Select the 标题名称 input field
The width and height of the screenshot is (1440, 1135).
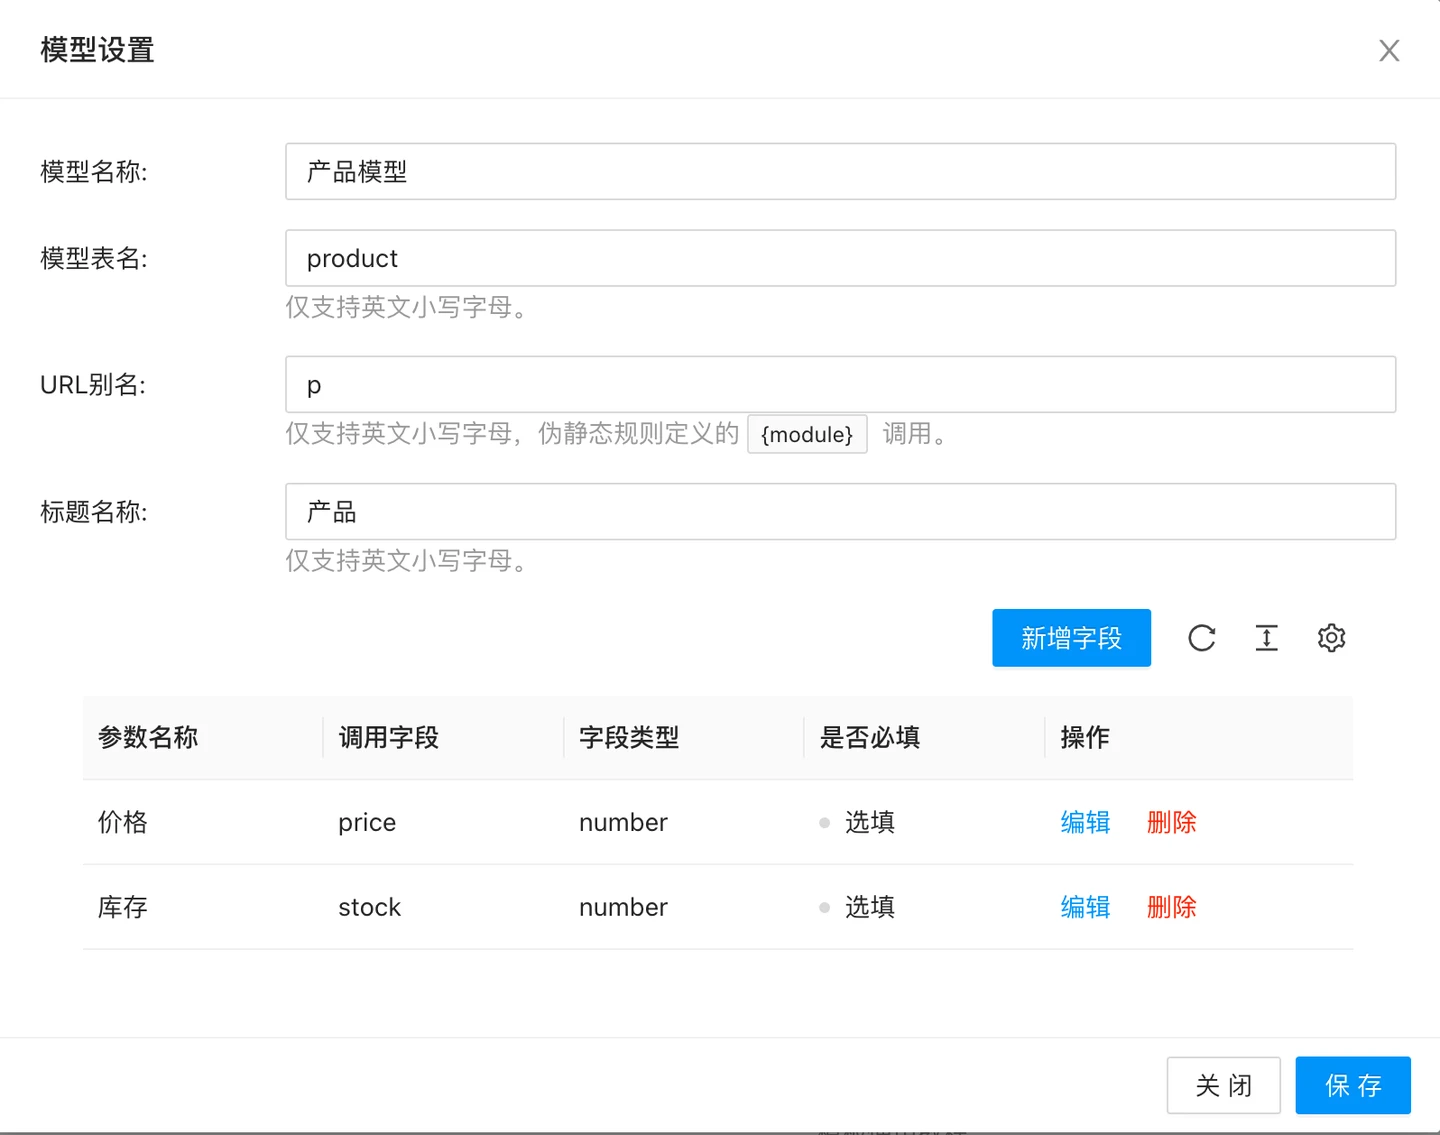840,512
